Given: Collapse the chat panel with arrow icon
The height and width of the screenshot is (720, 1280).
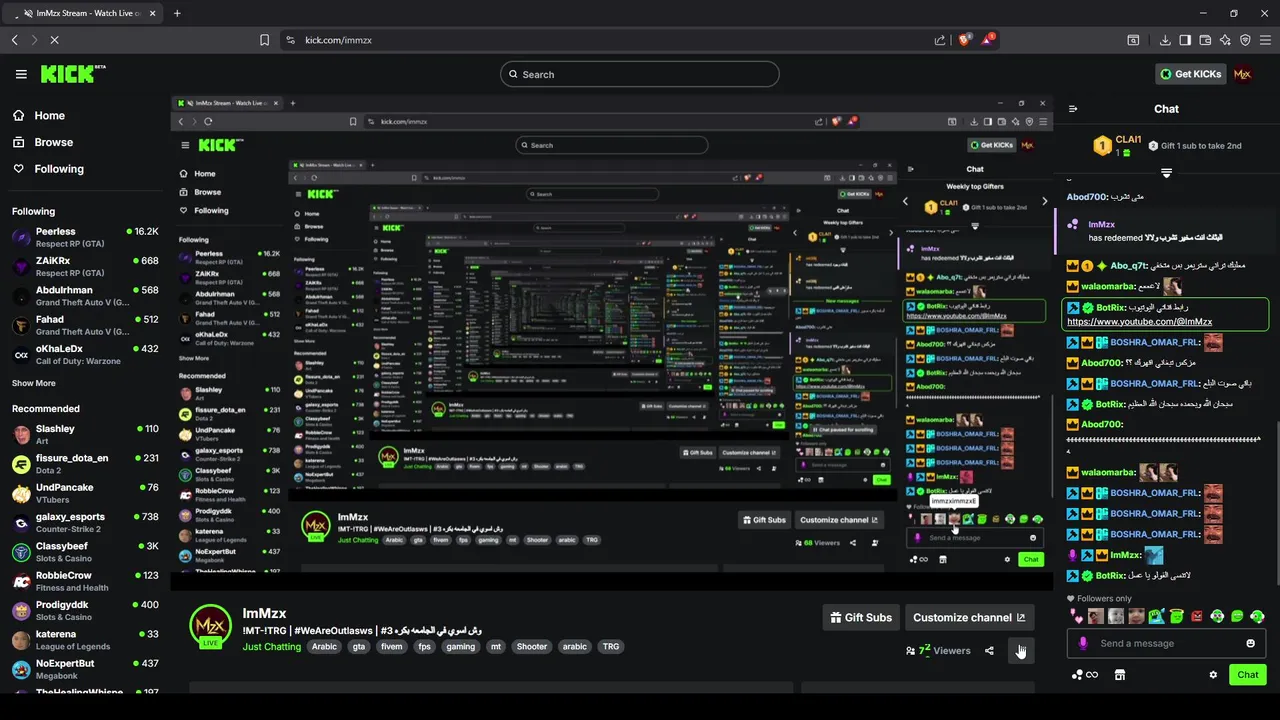Looking at the screenshot, I should (1073, 109).
